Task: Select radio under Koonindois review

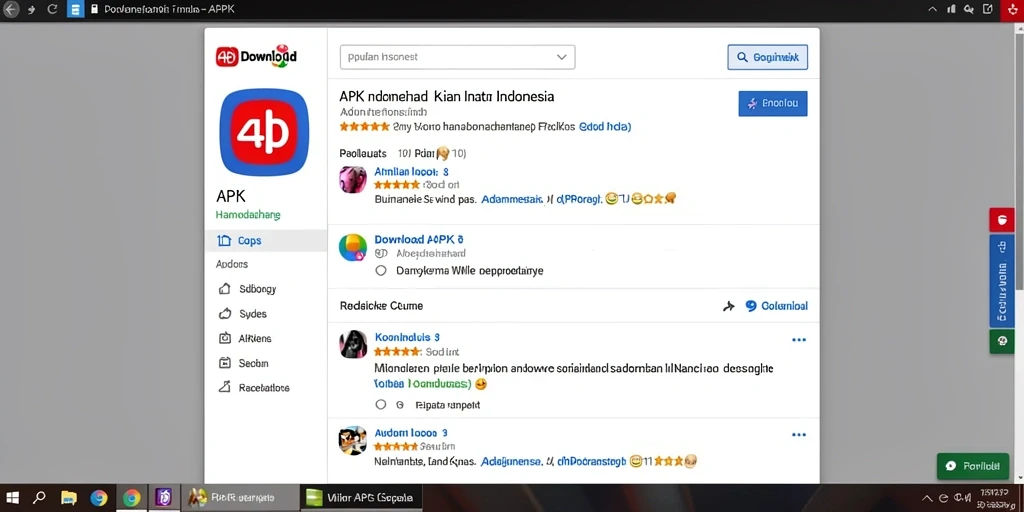Action: (381, 405)
